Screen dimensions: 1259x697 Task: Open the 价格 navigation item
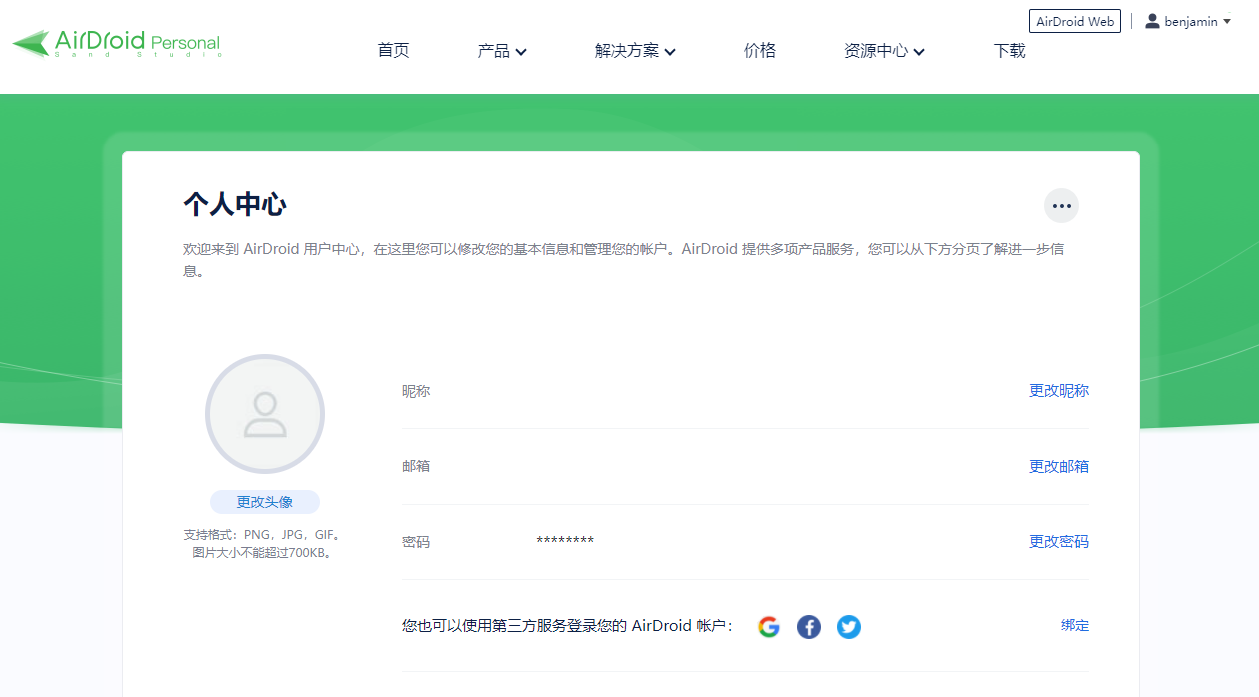pyautogui.click(x=760, y=51)
